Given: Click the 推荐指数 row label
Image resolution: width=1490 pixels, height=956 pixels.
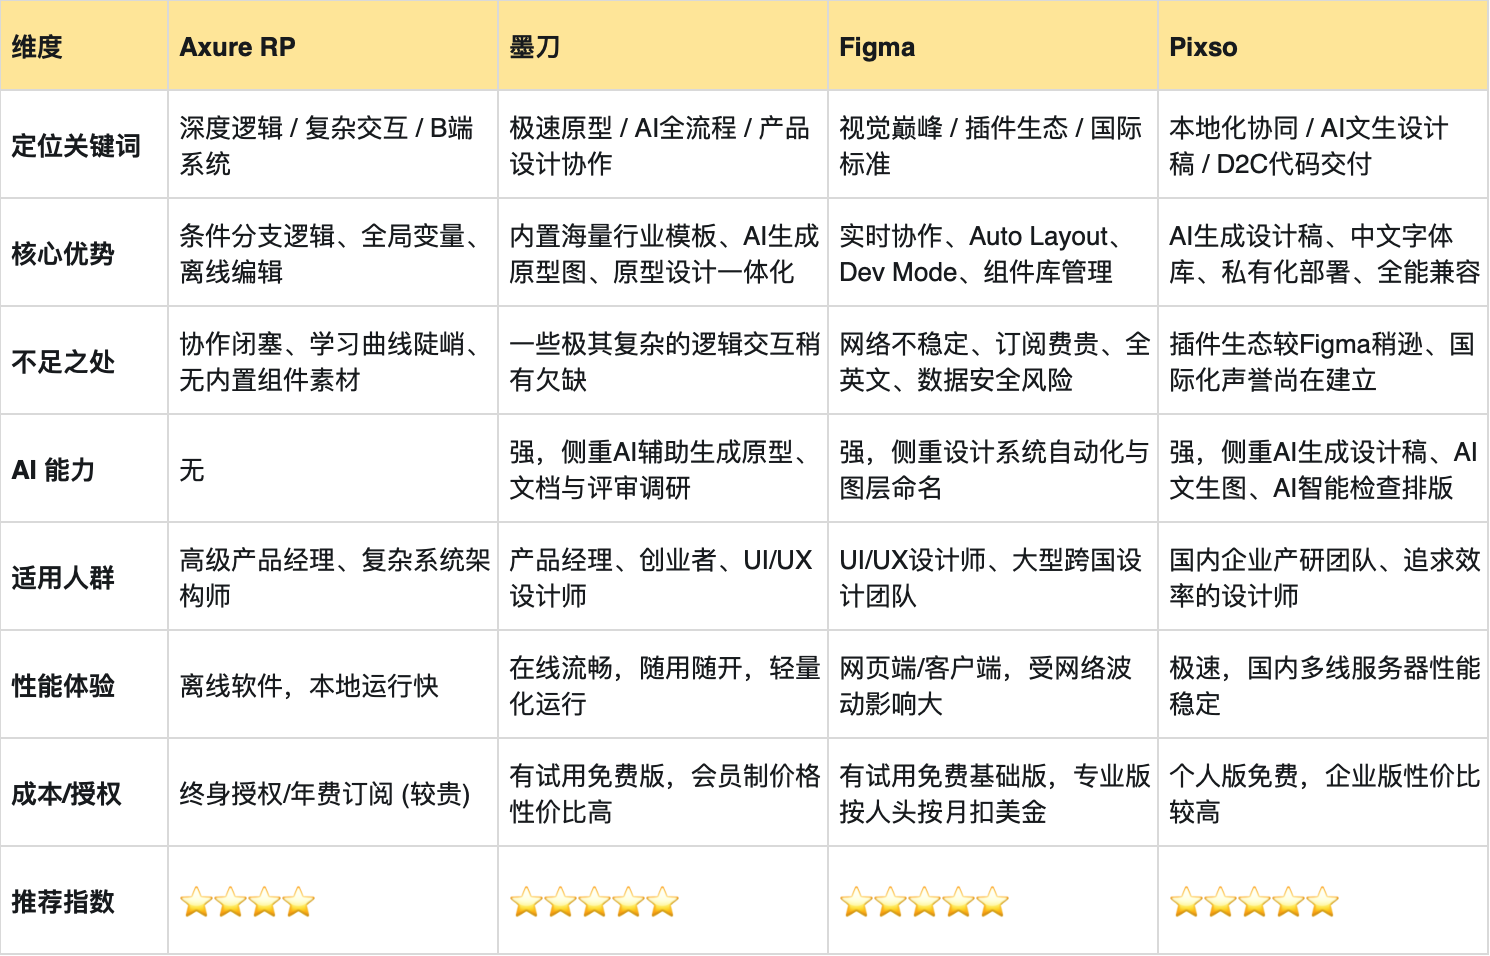Looking at the screenshot, I should pos(84,901).
